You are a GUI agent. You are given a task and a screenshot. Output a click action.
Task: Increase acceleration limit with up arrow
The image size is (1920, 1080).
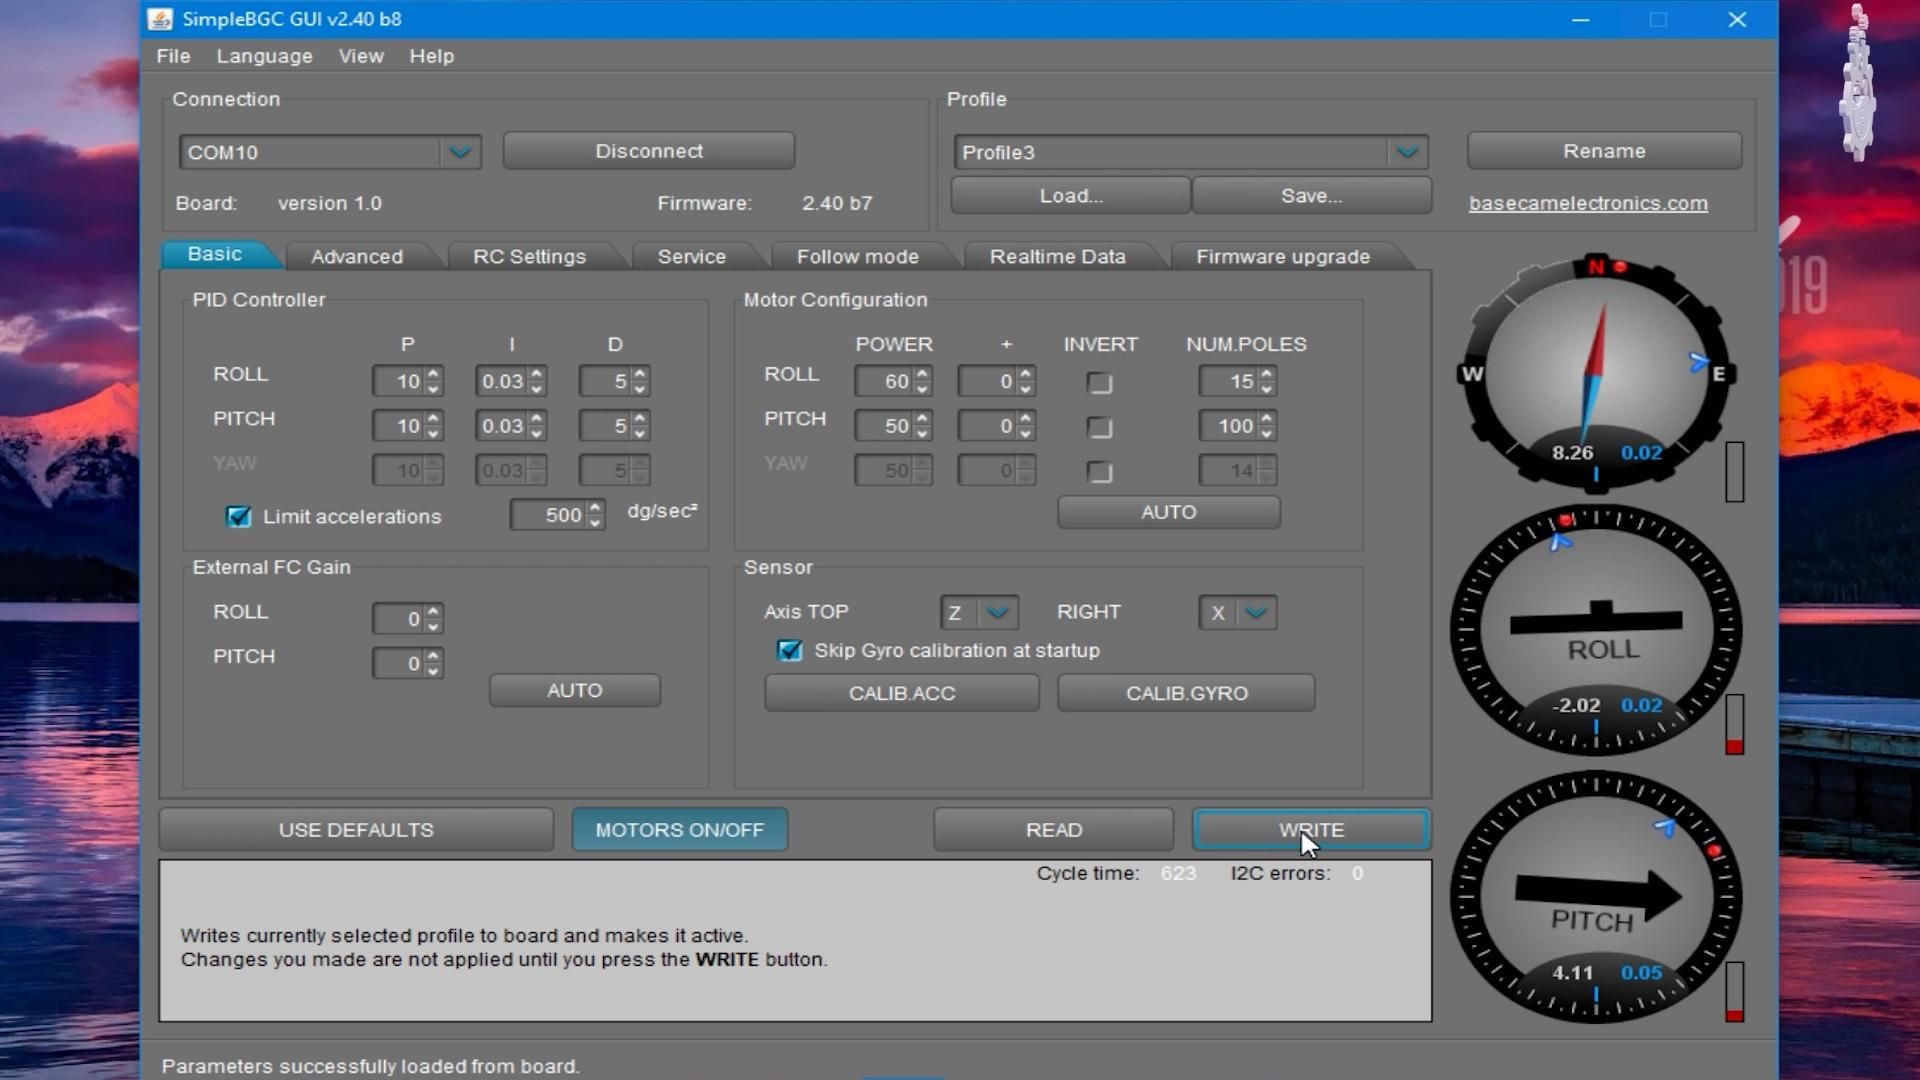coord(596,508)
